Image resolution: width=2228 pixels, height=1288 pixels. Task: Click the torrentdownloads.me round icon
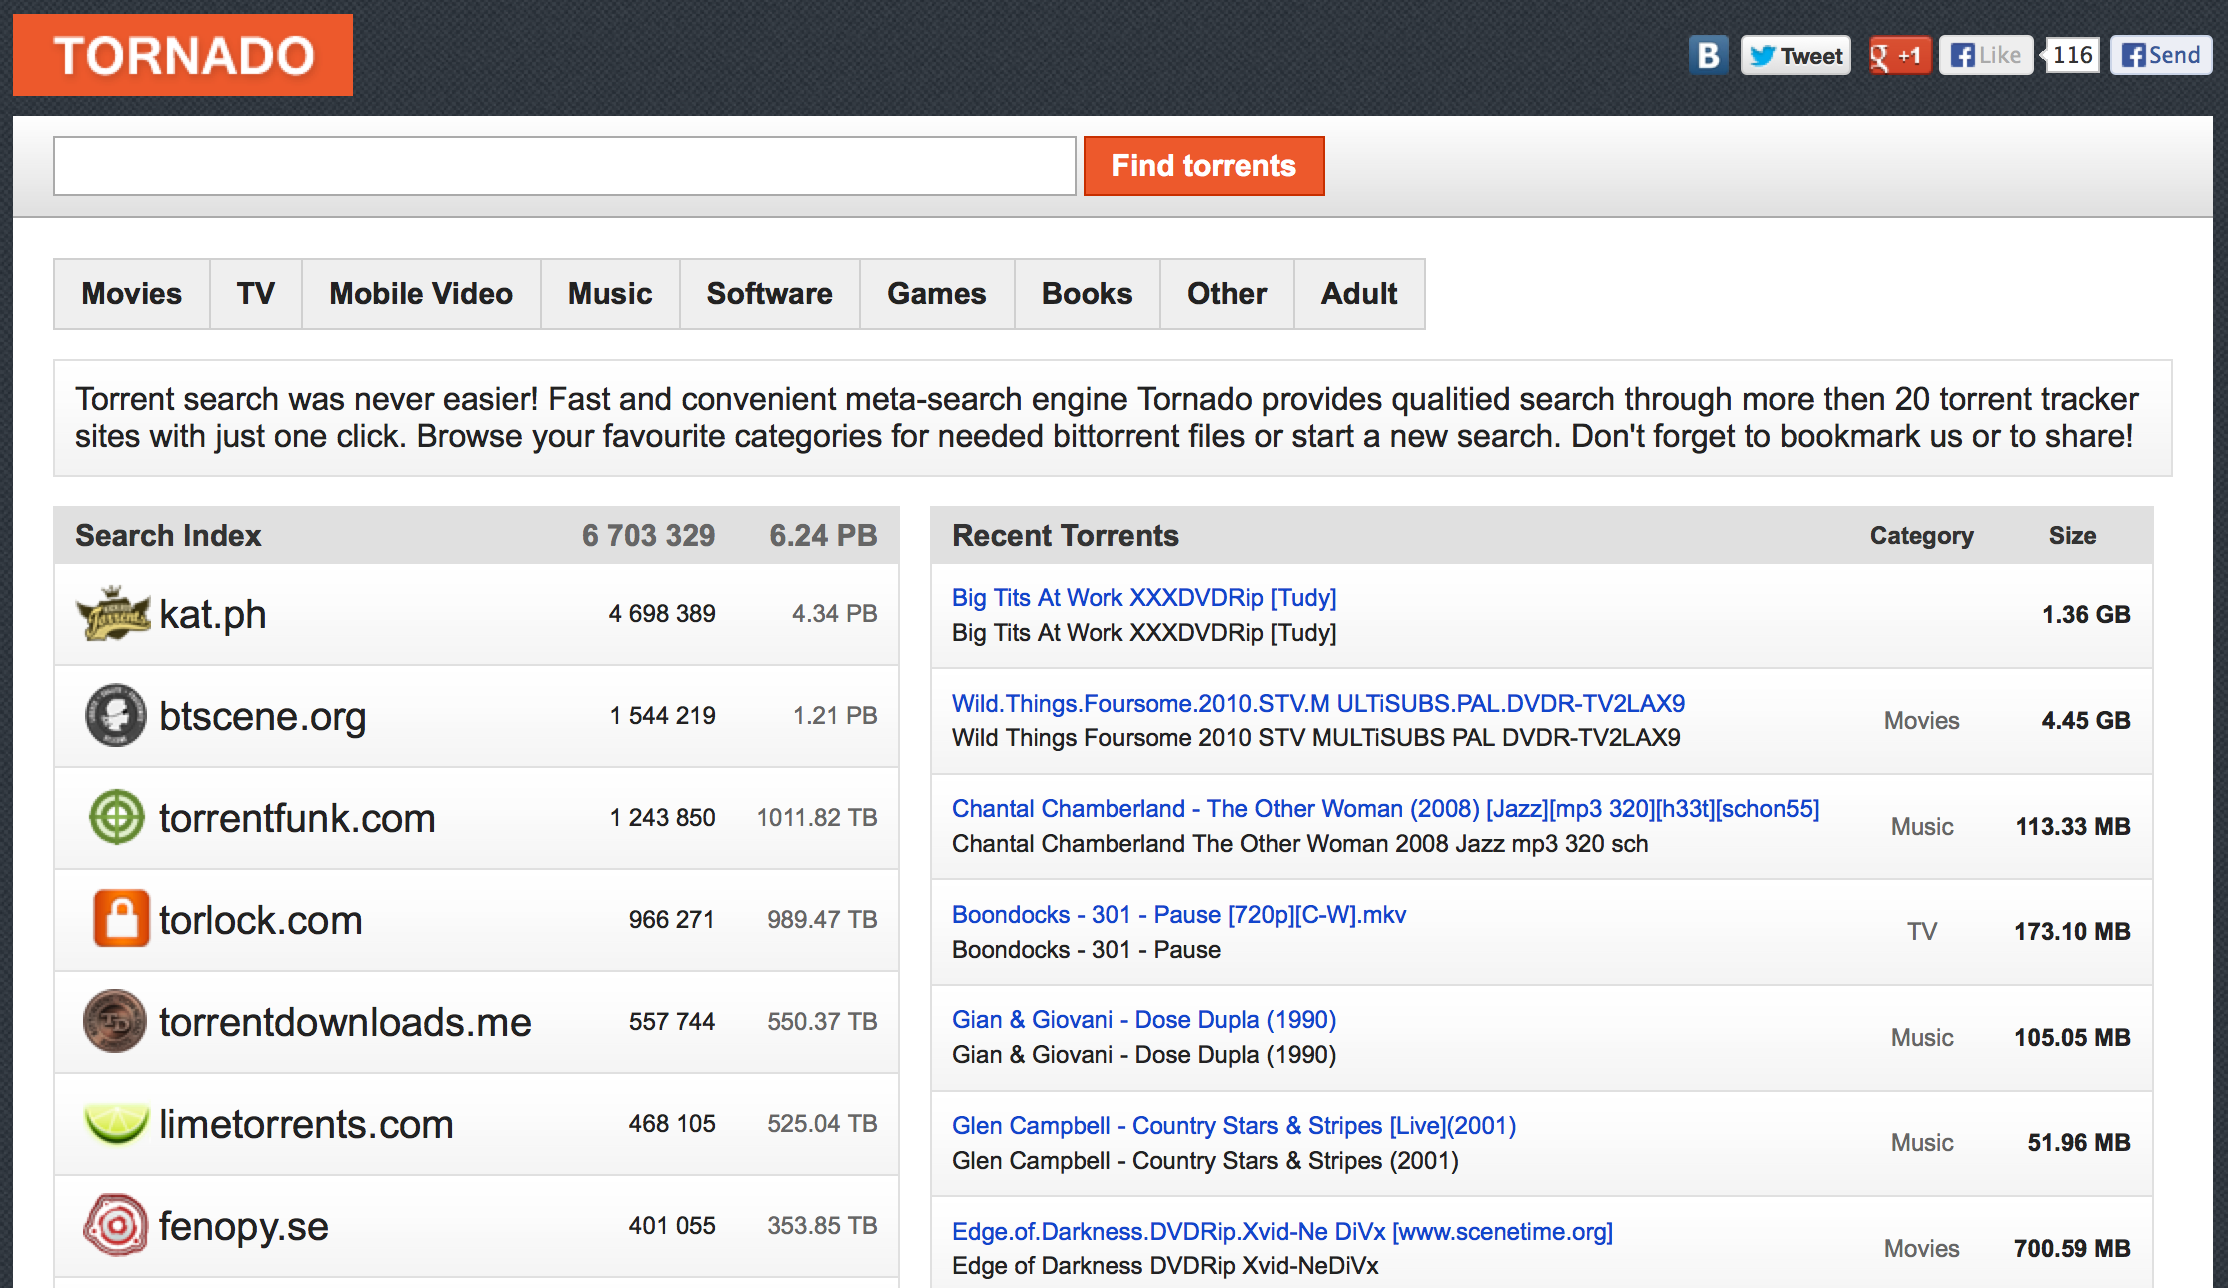[114, 1021]
